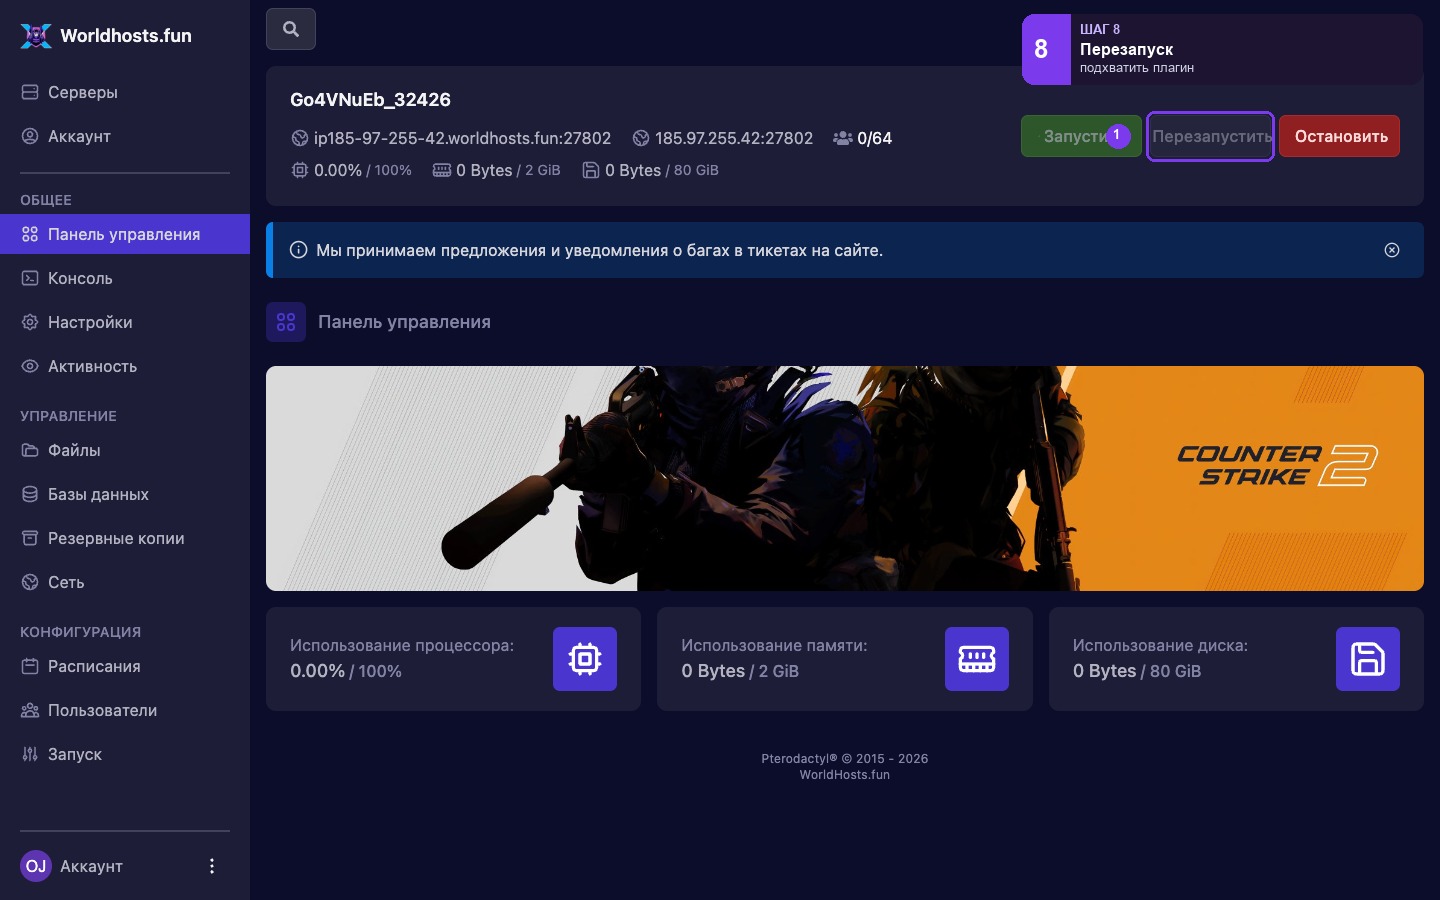Click the Worldhosts.fun logo icon
This screenshot has height=900, width=1440.
[x=36, y=35]
